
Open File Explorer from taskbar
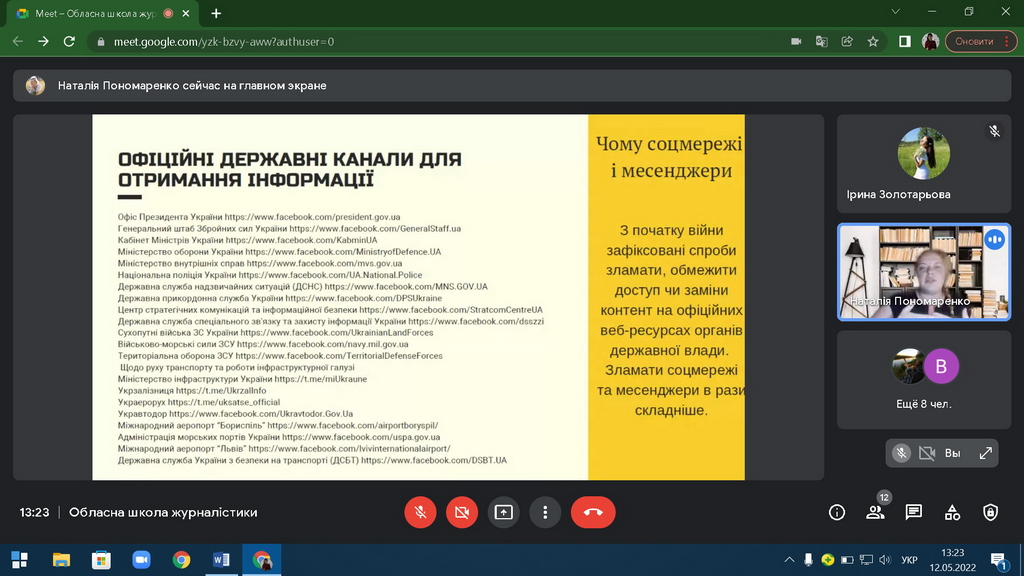[x=61, y=560]
